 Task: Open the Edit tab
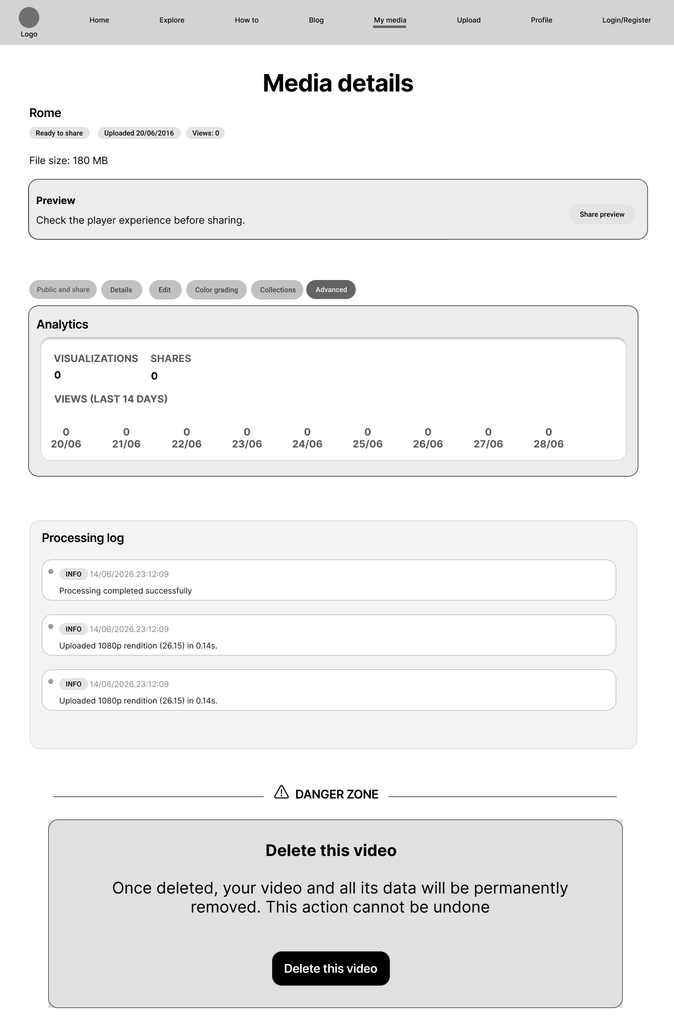tap(165, 289)
